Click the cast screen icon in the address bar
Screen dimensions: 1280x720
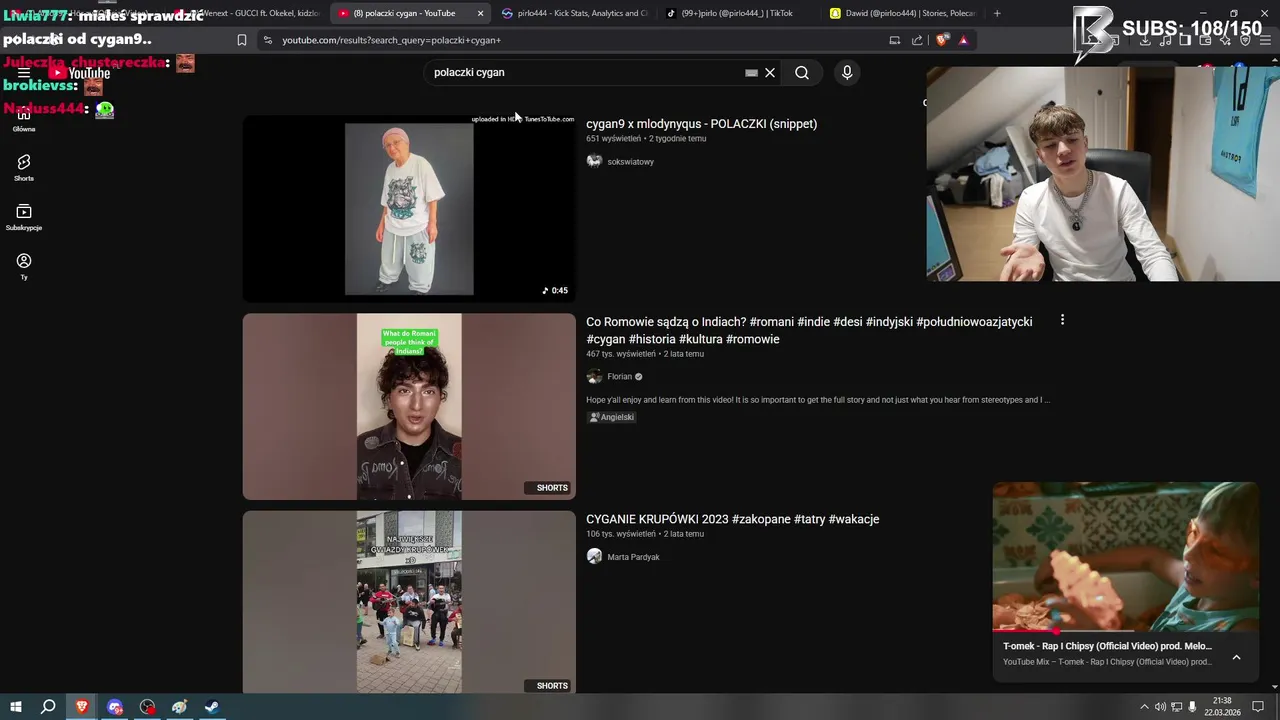point(895,40)
